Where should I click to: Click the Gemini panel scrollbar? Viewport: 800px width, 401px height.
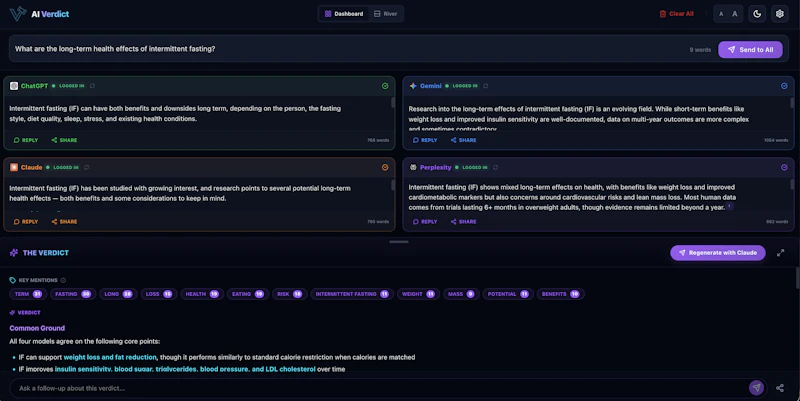pos(792,103)
